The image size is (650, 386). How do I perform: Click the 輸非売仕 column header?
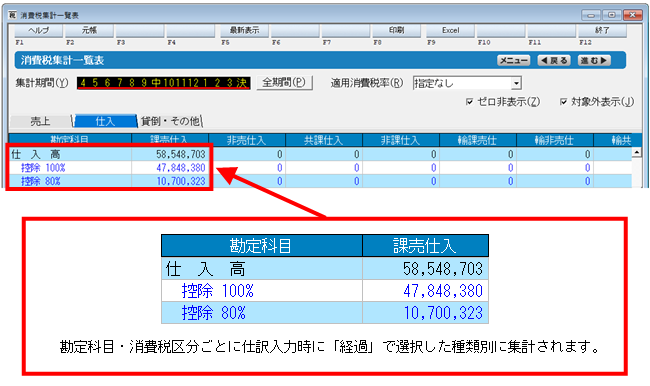(555, 140)
